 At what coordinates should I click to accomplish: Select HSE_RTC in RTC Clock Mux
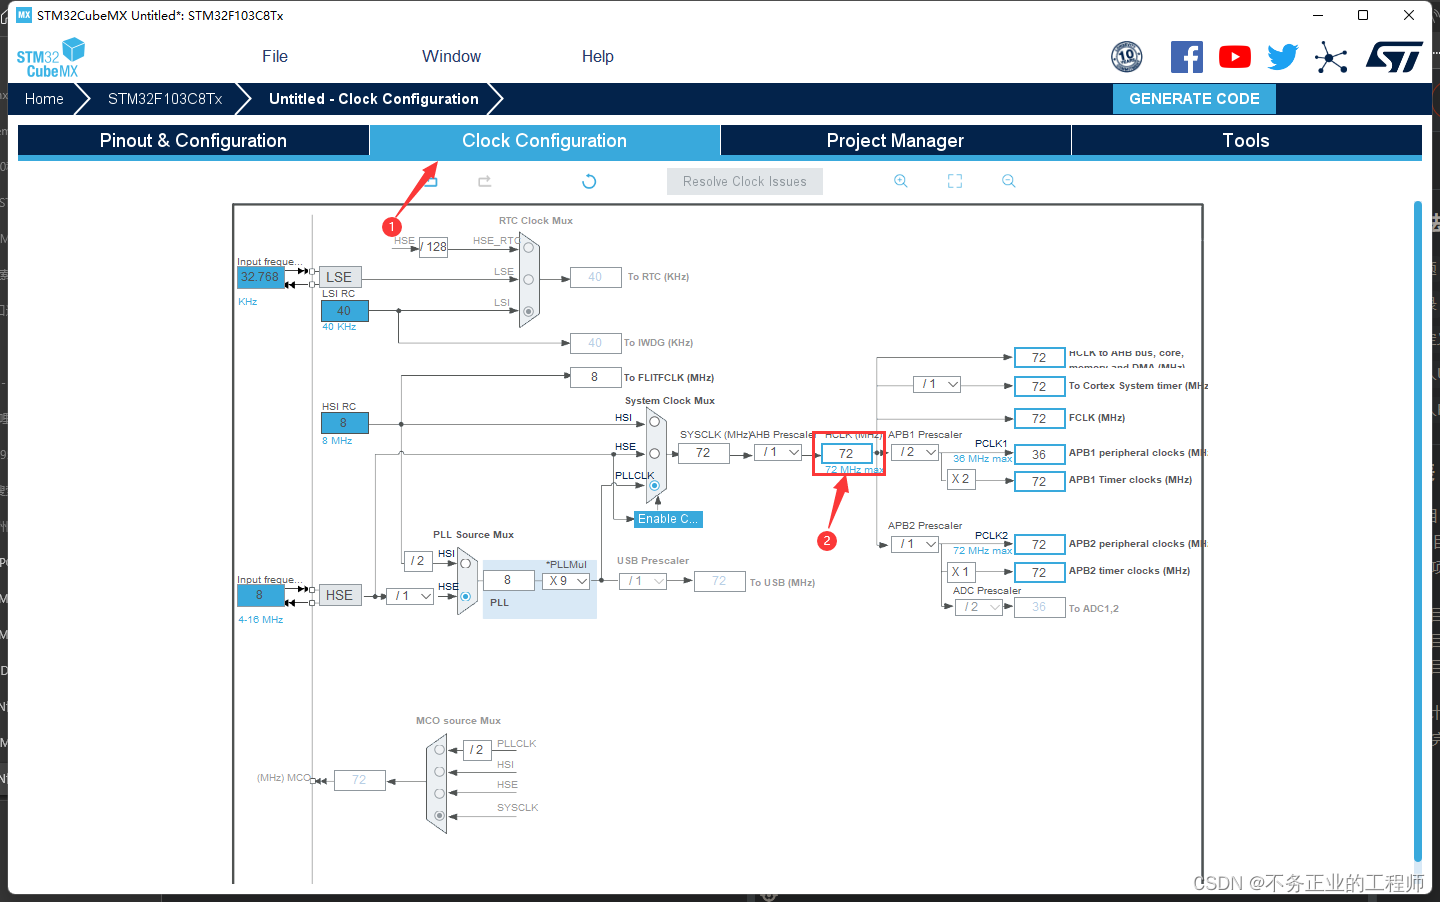point(528,247)
